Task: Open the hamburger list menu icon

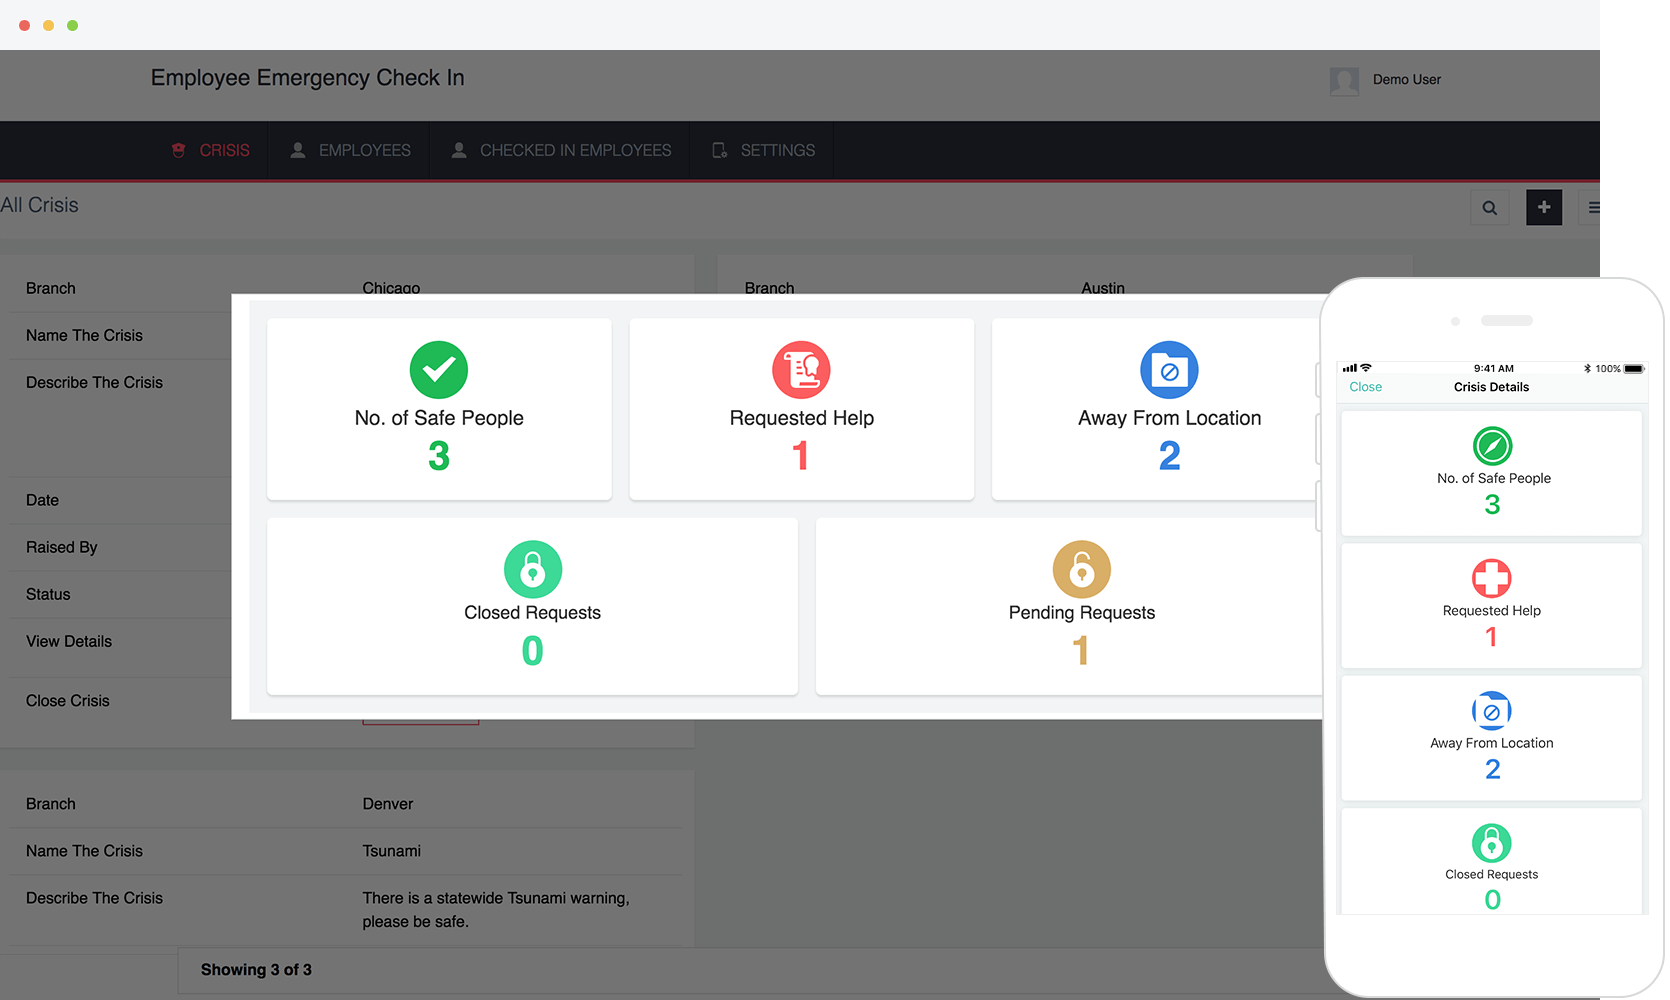Action: [1593, 208]
